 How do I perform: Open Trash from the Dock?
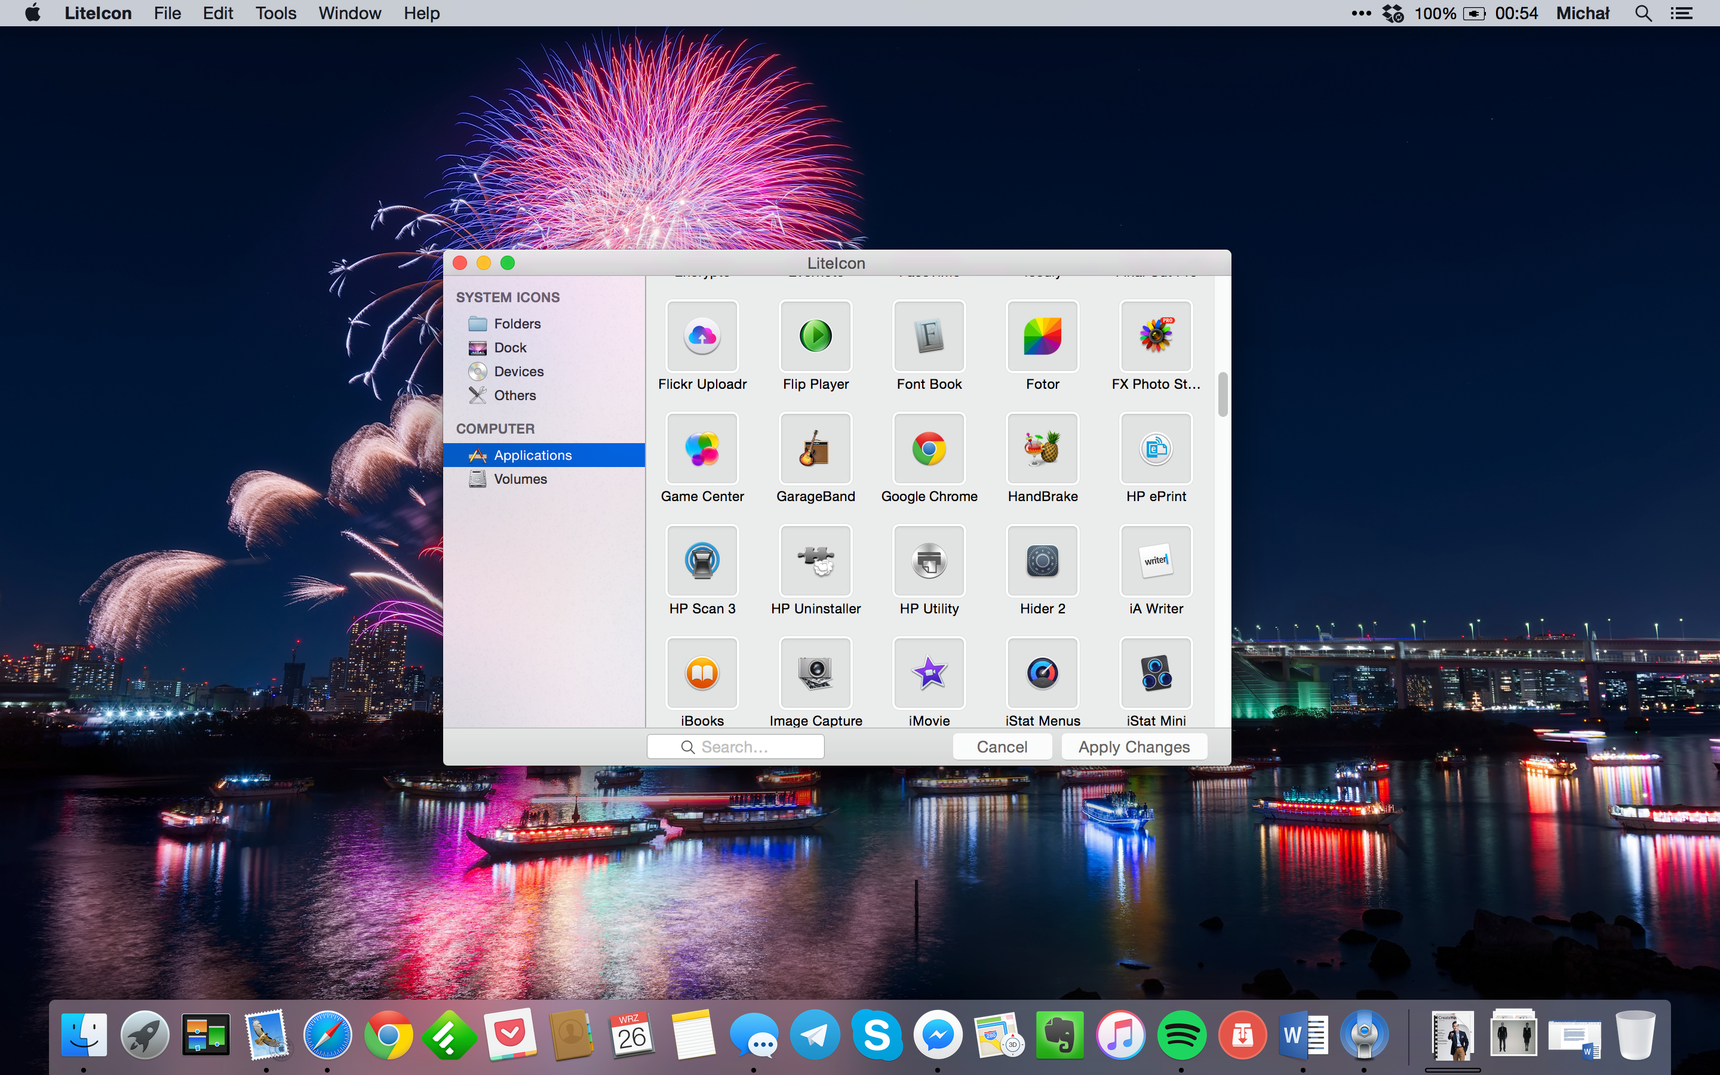point(1636,1036)
